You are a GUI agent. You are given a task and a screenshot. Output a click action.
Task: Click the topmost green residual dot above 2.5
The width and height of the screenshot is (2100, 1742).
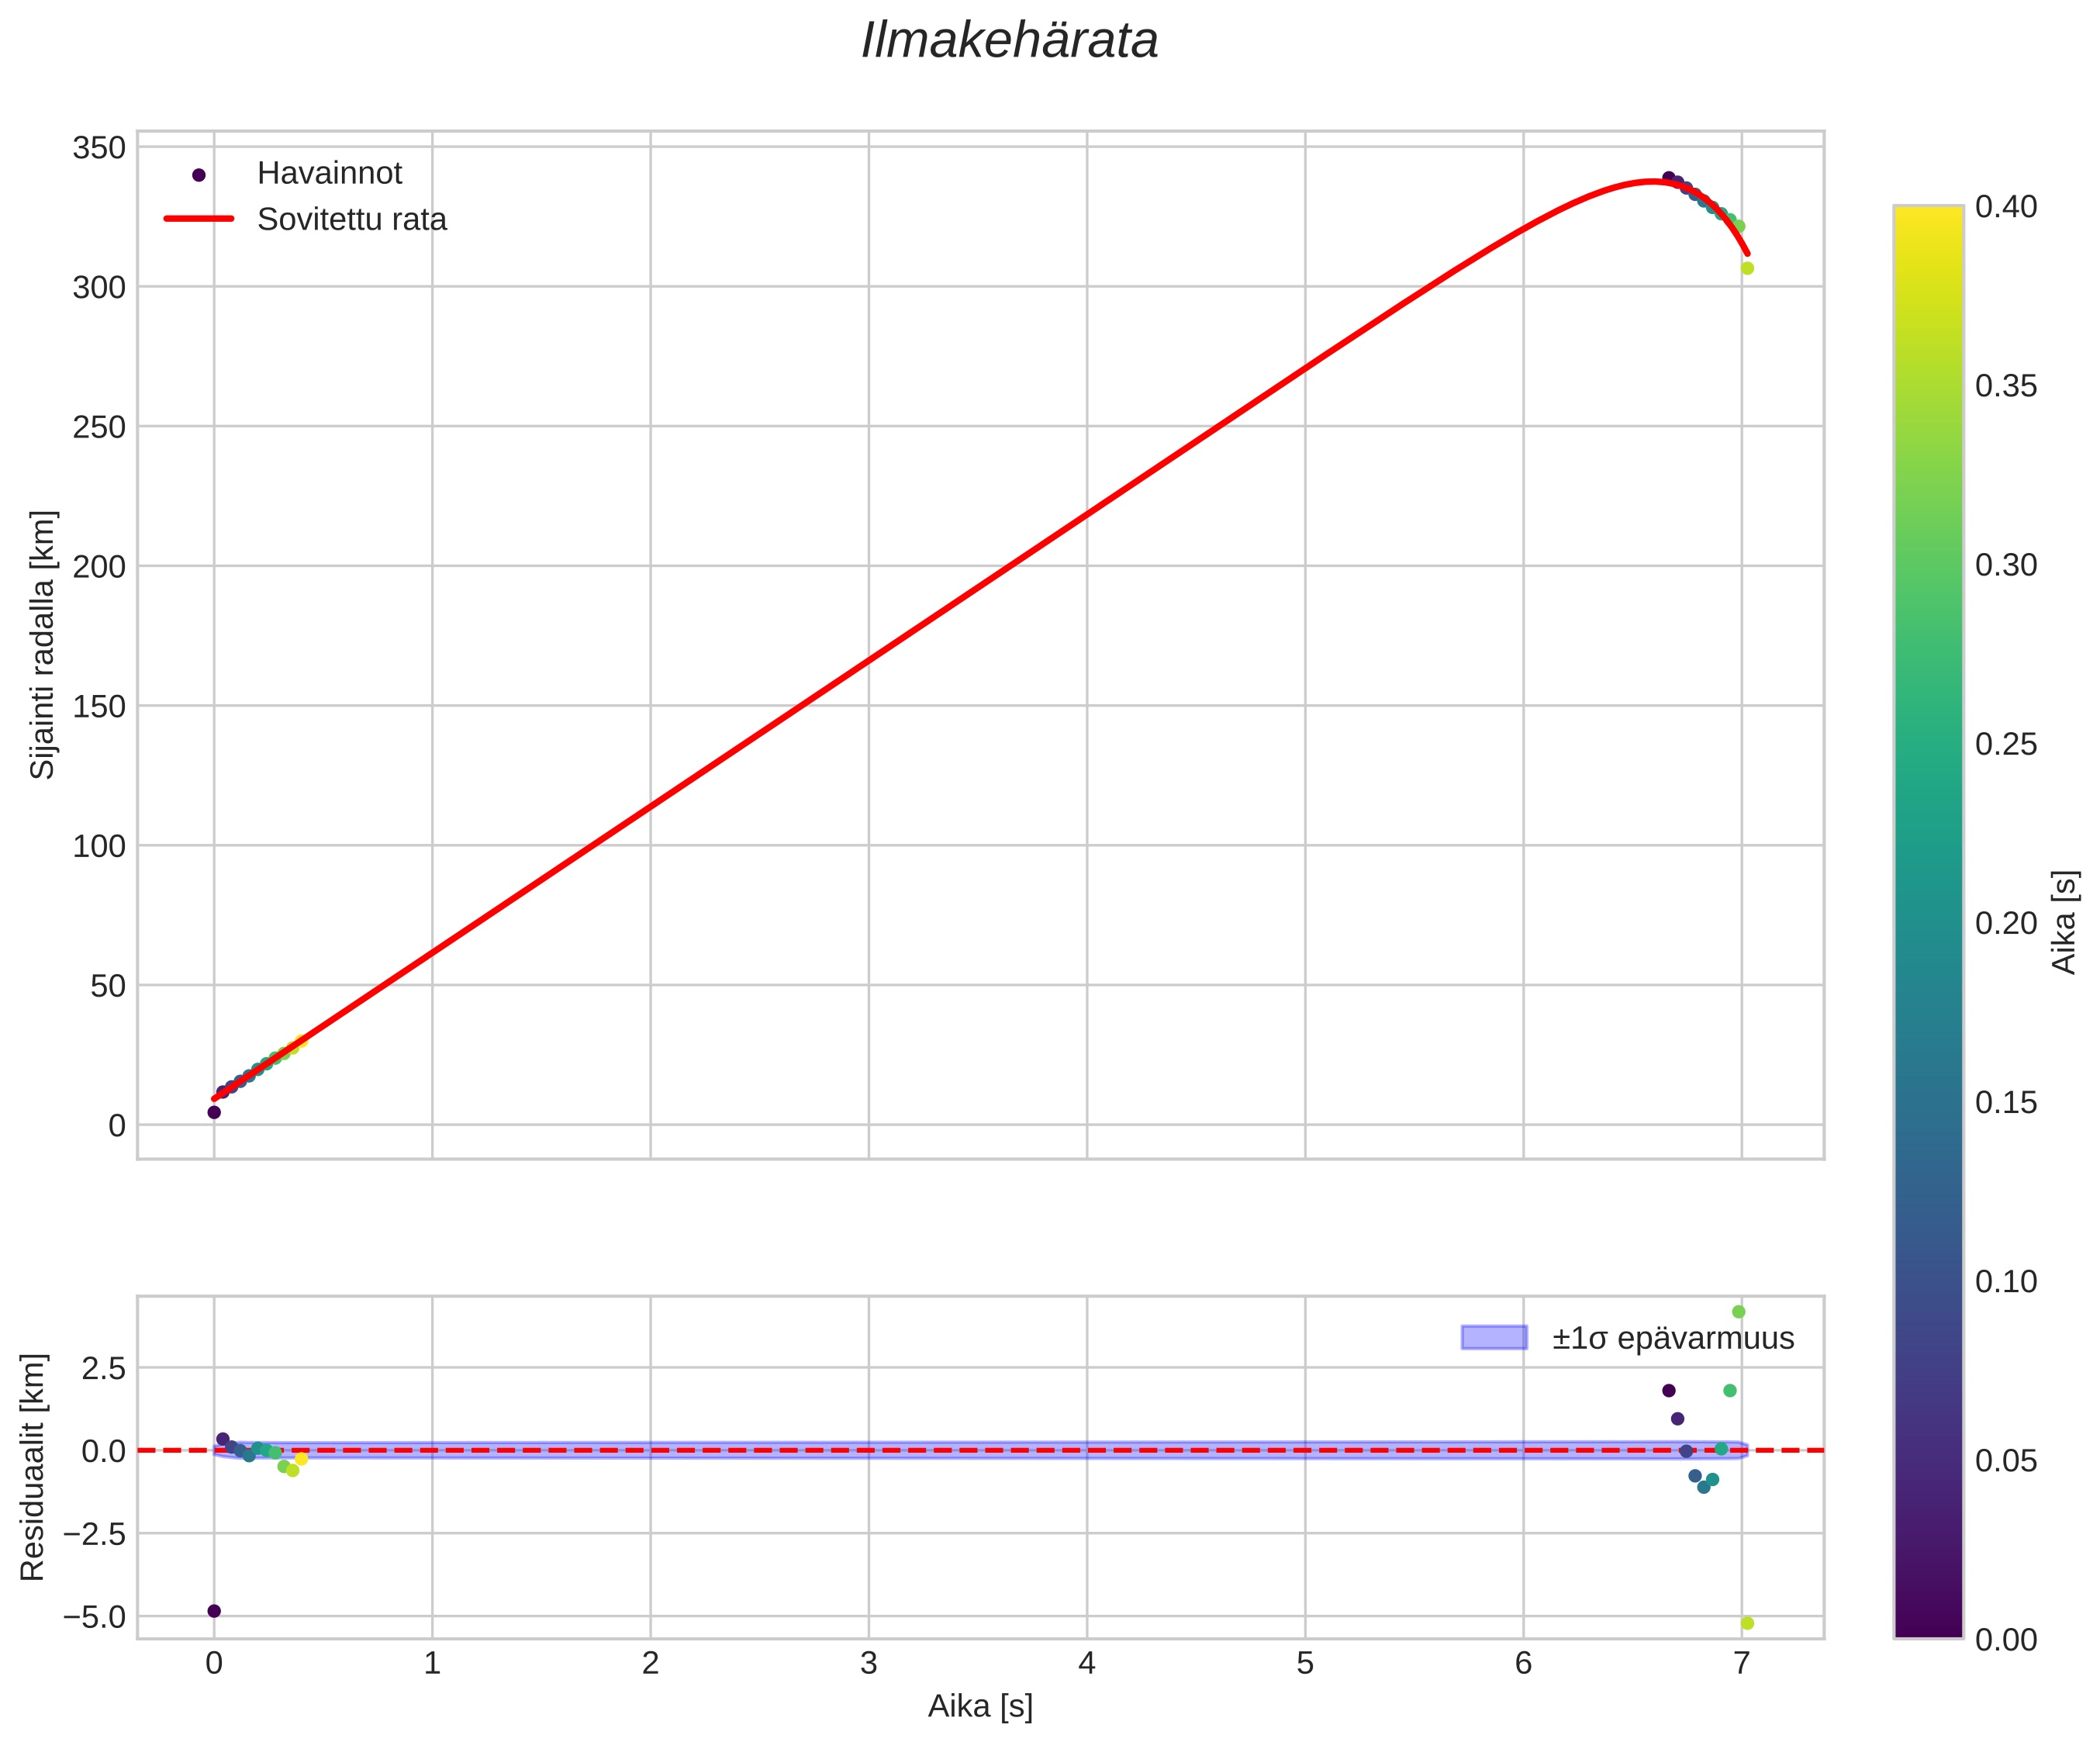click(x=1738, y=1312)
